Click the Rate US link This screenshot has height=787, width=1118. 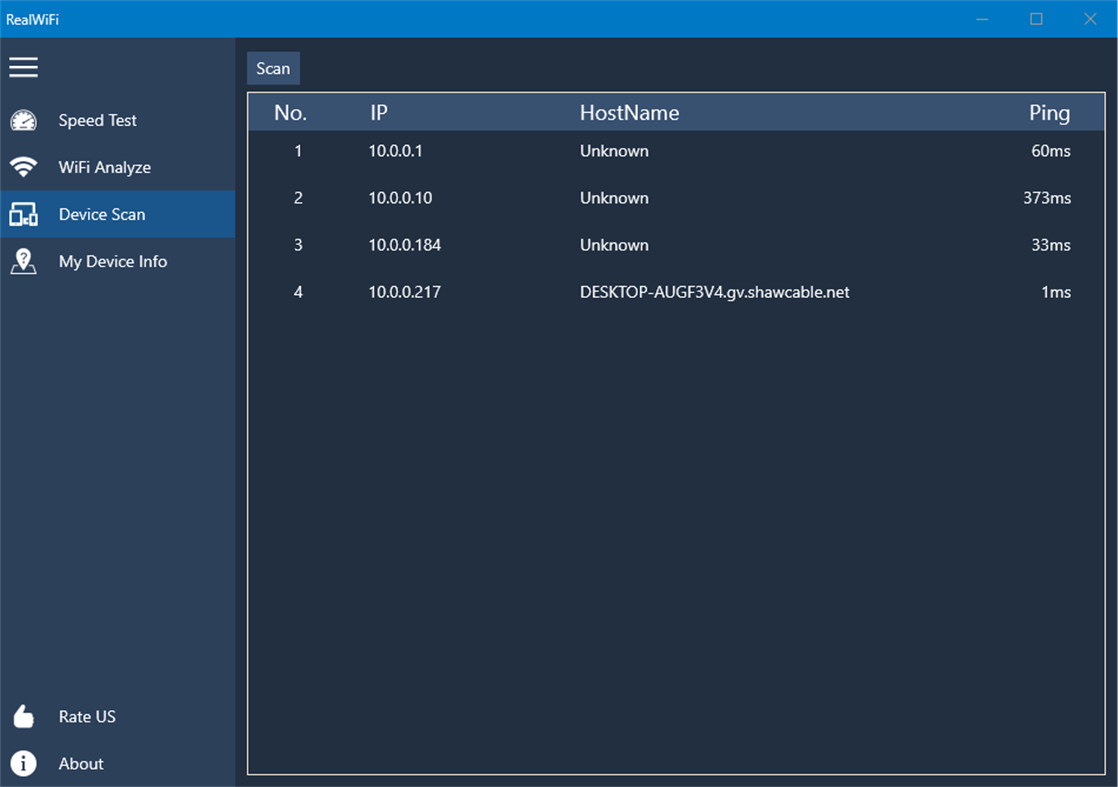pyautogui.click(x=89, y=716)
